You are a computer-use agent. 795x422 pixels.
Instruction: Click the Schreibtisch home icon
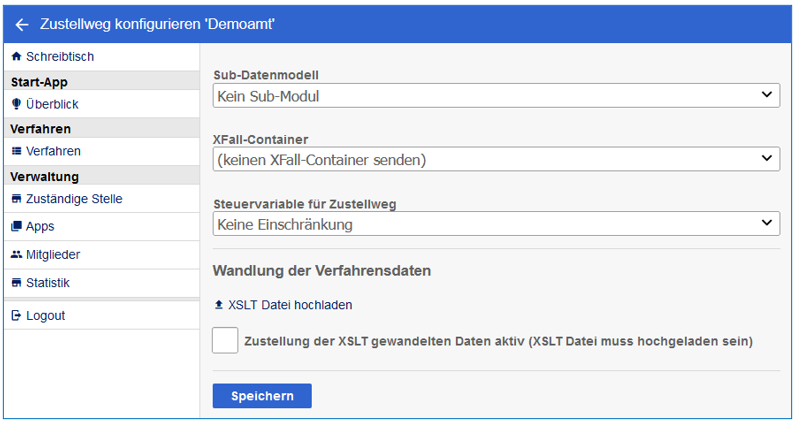(x=16, y=57)
